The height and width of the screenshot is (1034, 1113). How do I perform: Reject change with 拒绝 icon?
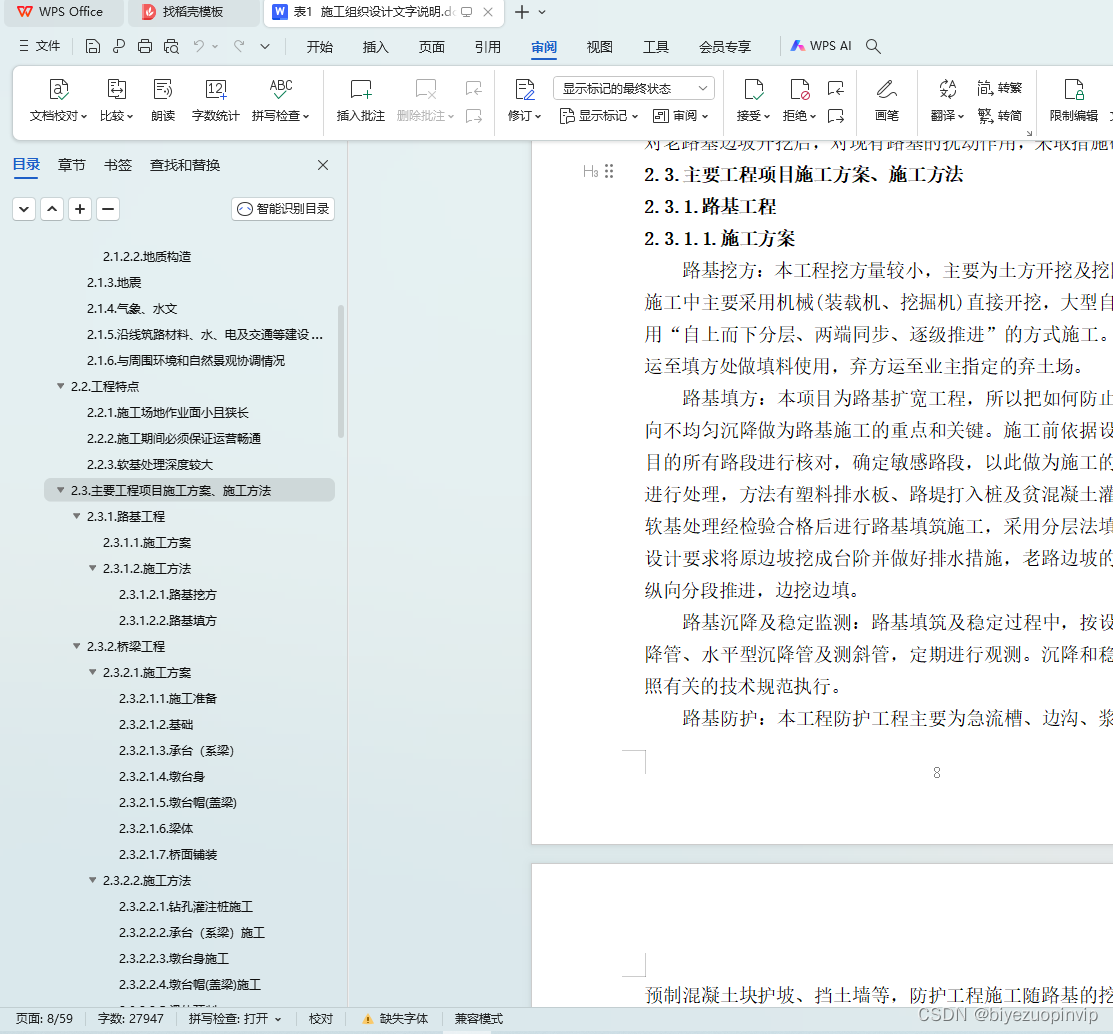coord(799,90)
